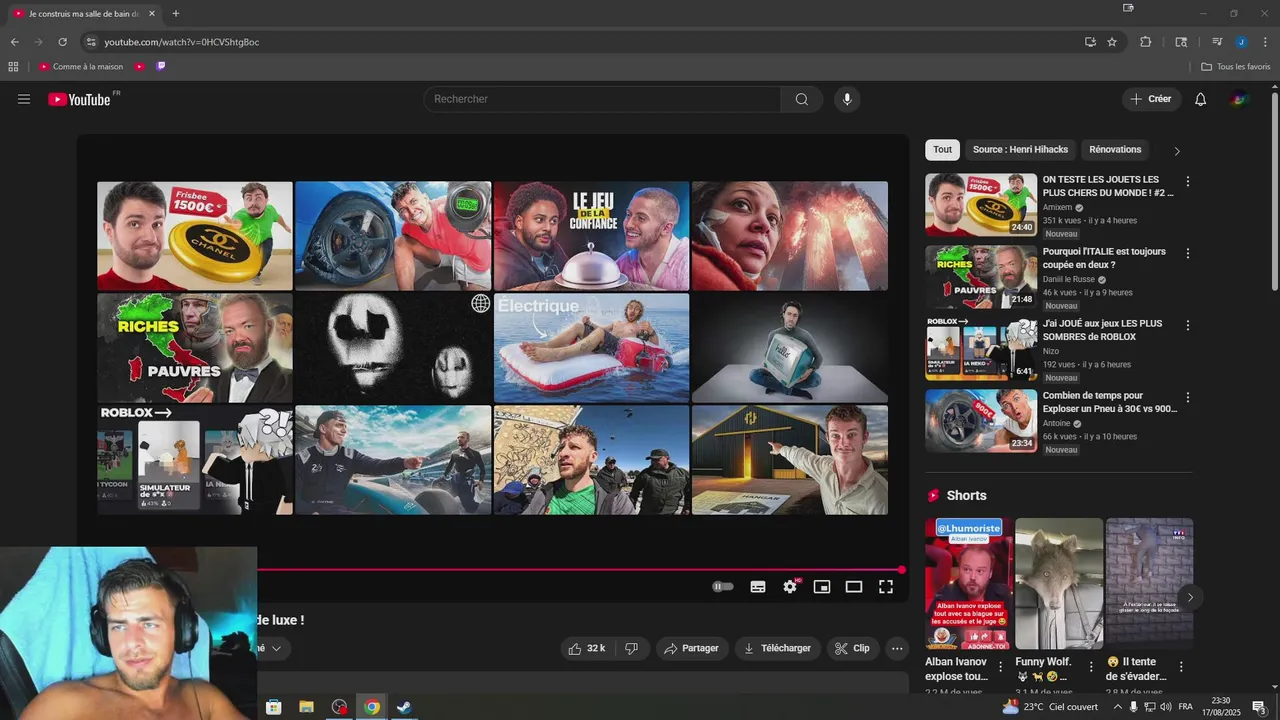
Task: View site information icon in address bar
Action: [x=91, y=42]
